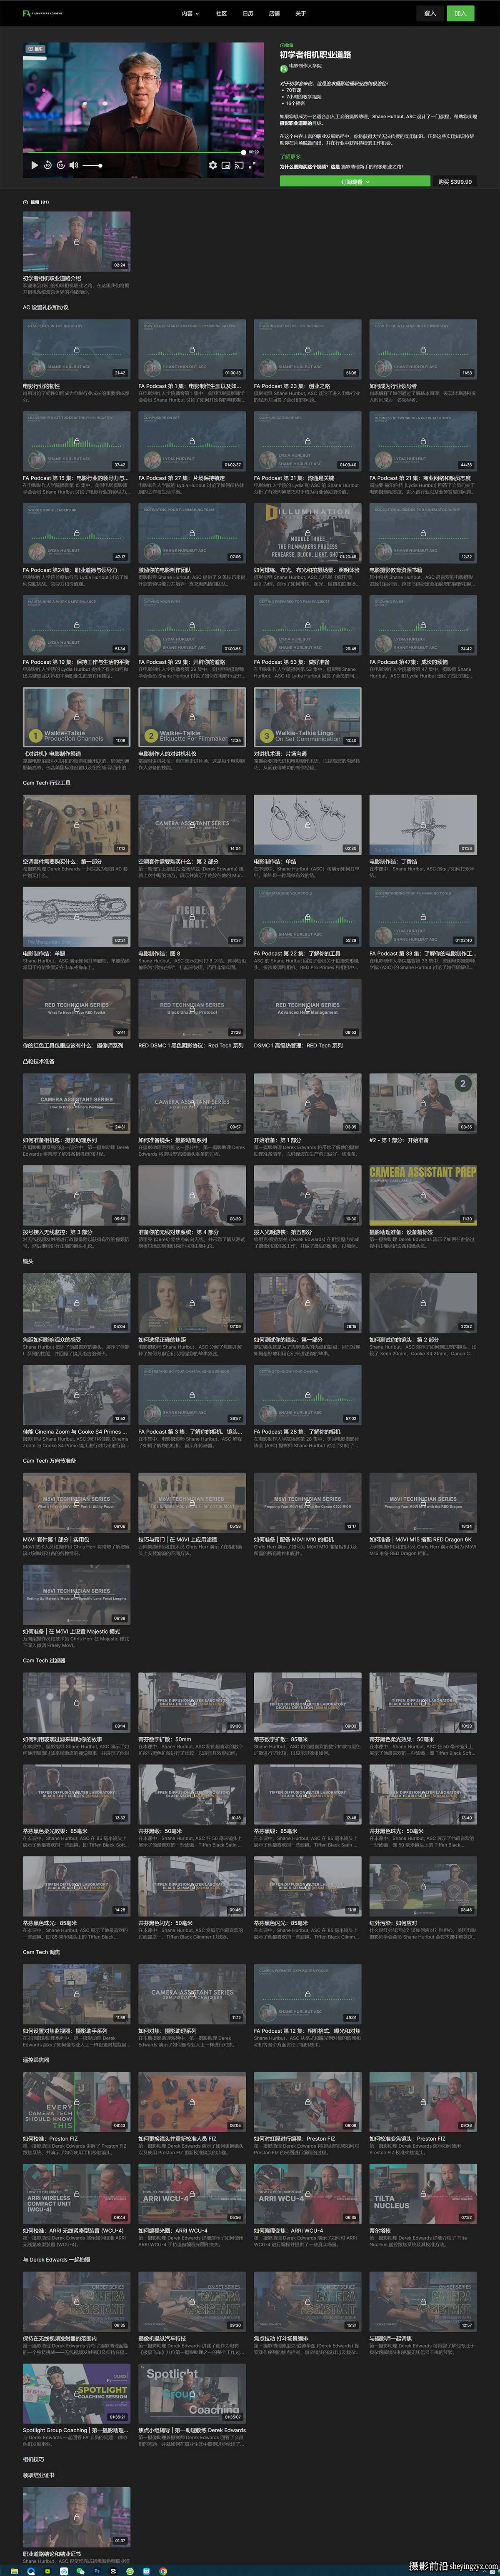Open the 电影制作结: 单结 knot thumbnail
This screenshot has width=500, height=2576.
tap(307, 825)
